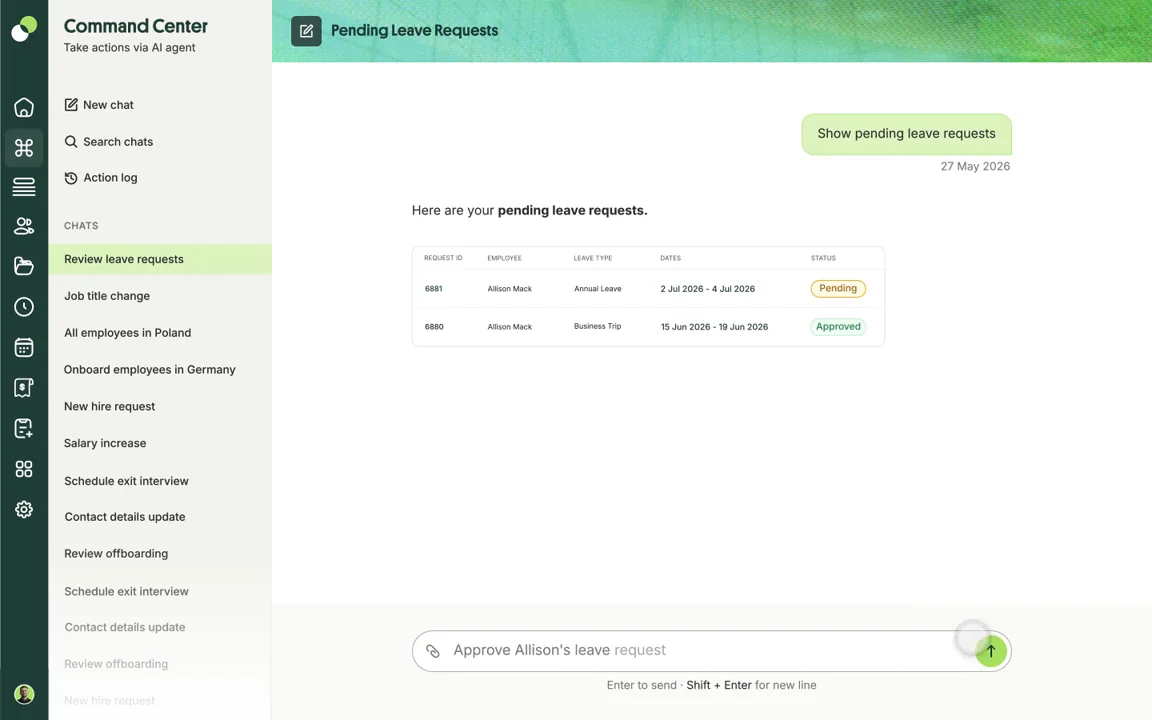The width and height of the screenshot is (1152, 720).
Task: Open the Home icon in the sidebar
Action: (x=24, y=107)
